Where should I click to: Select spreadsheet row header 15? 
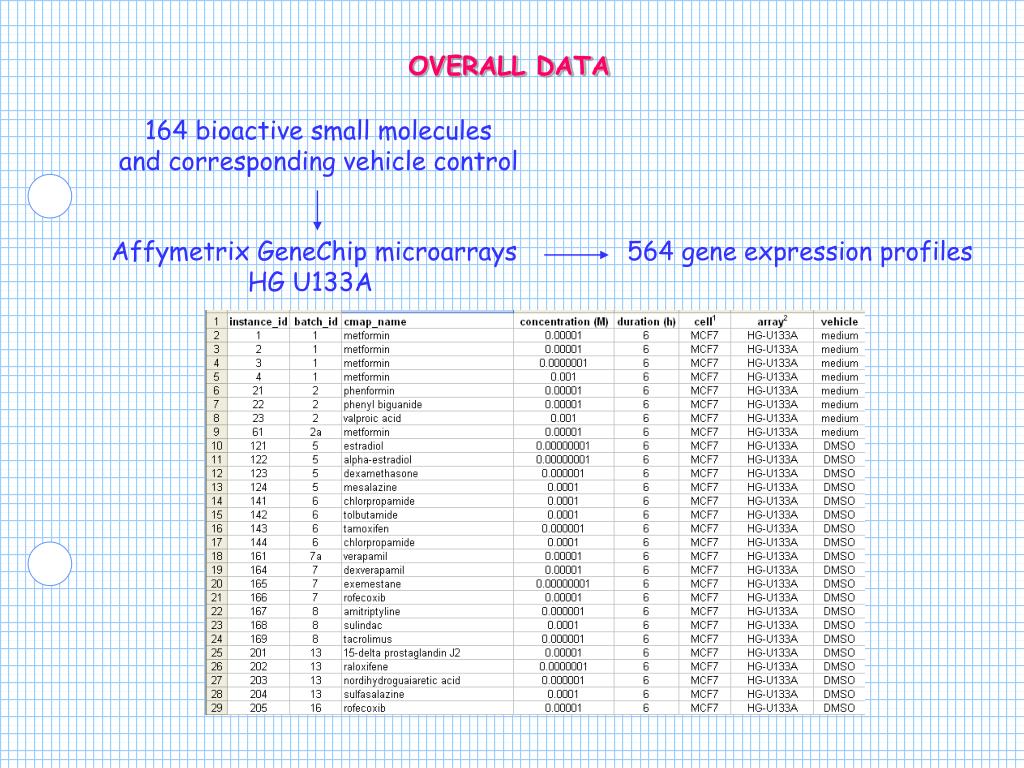coord(216,515)
